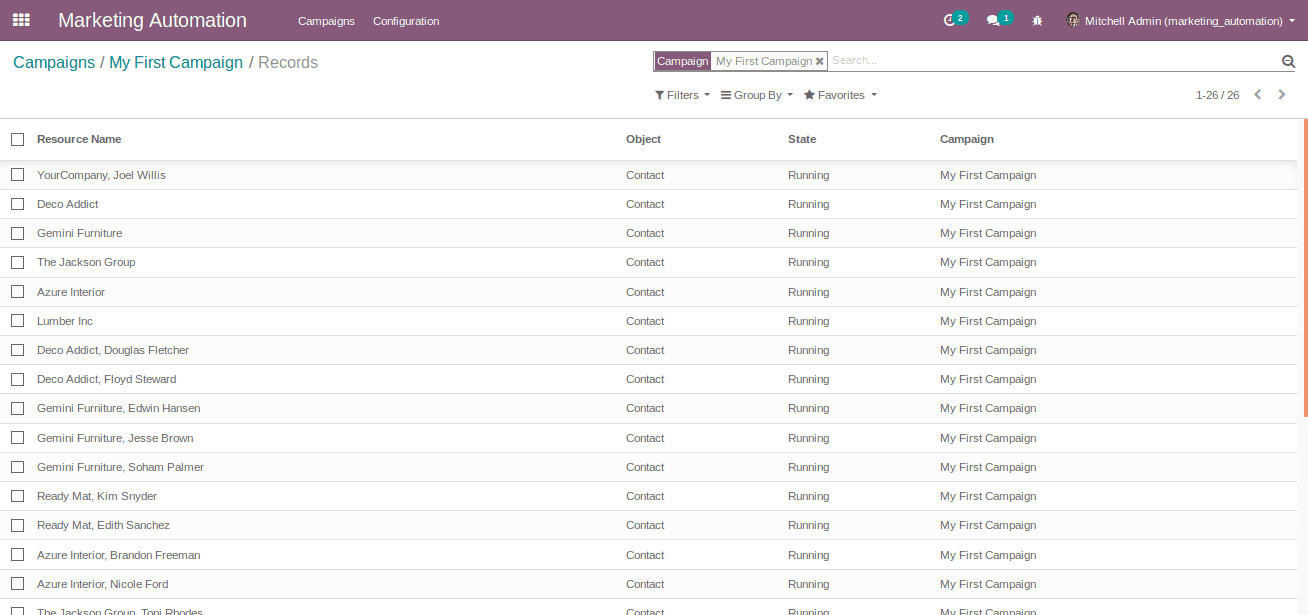Check The Jackson Group row checkbox
Viewport: 1308px width, 615px height.
pos(18,262)
